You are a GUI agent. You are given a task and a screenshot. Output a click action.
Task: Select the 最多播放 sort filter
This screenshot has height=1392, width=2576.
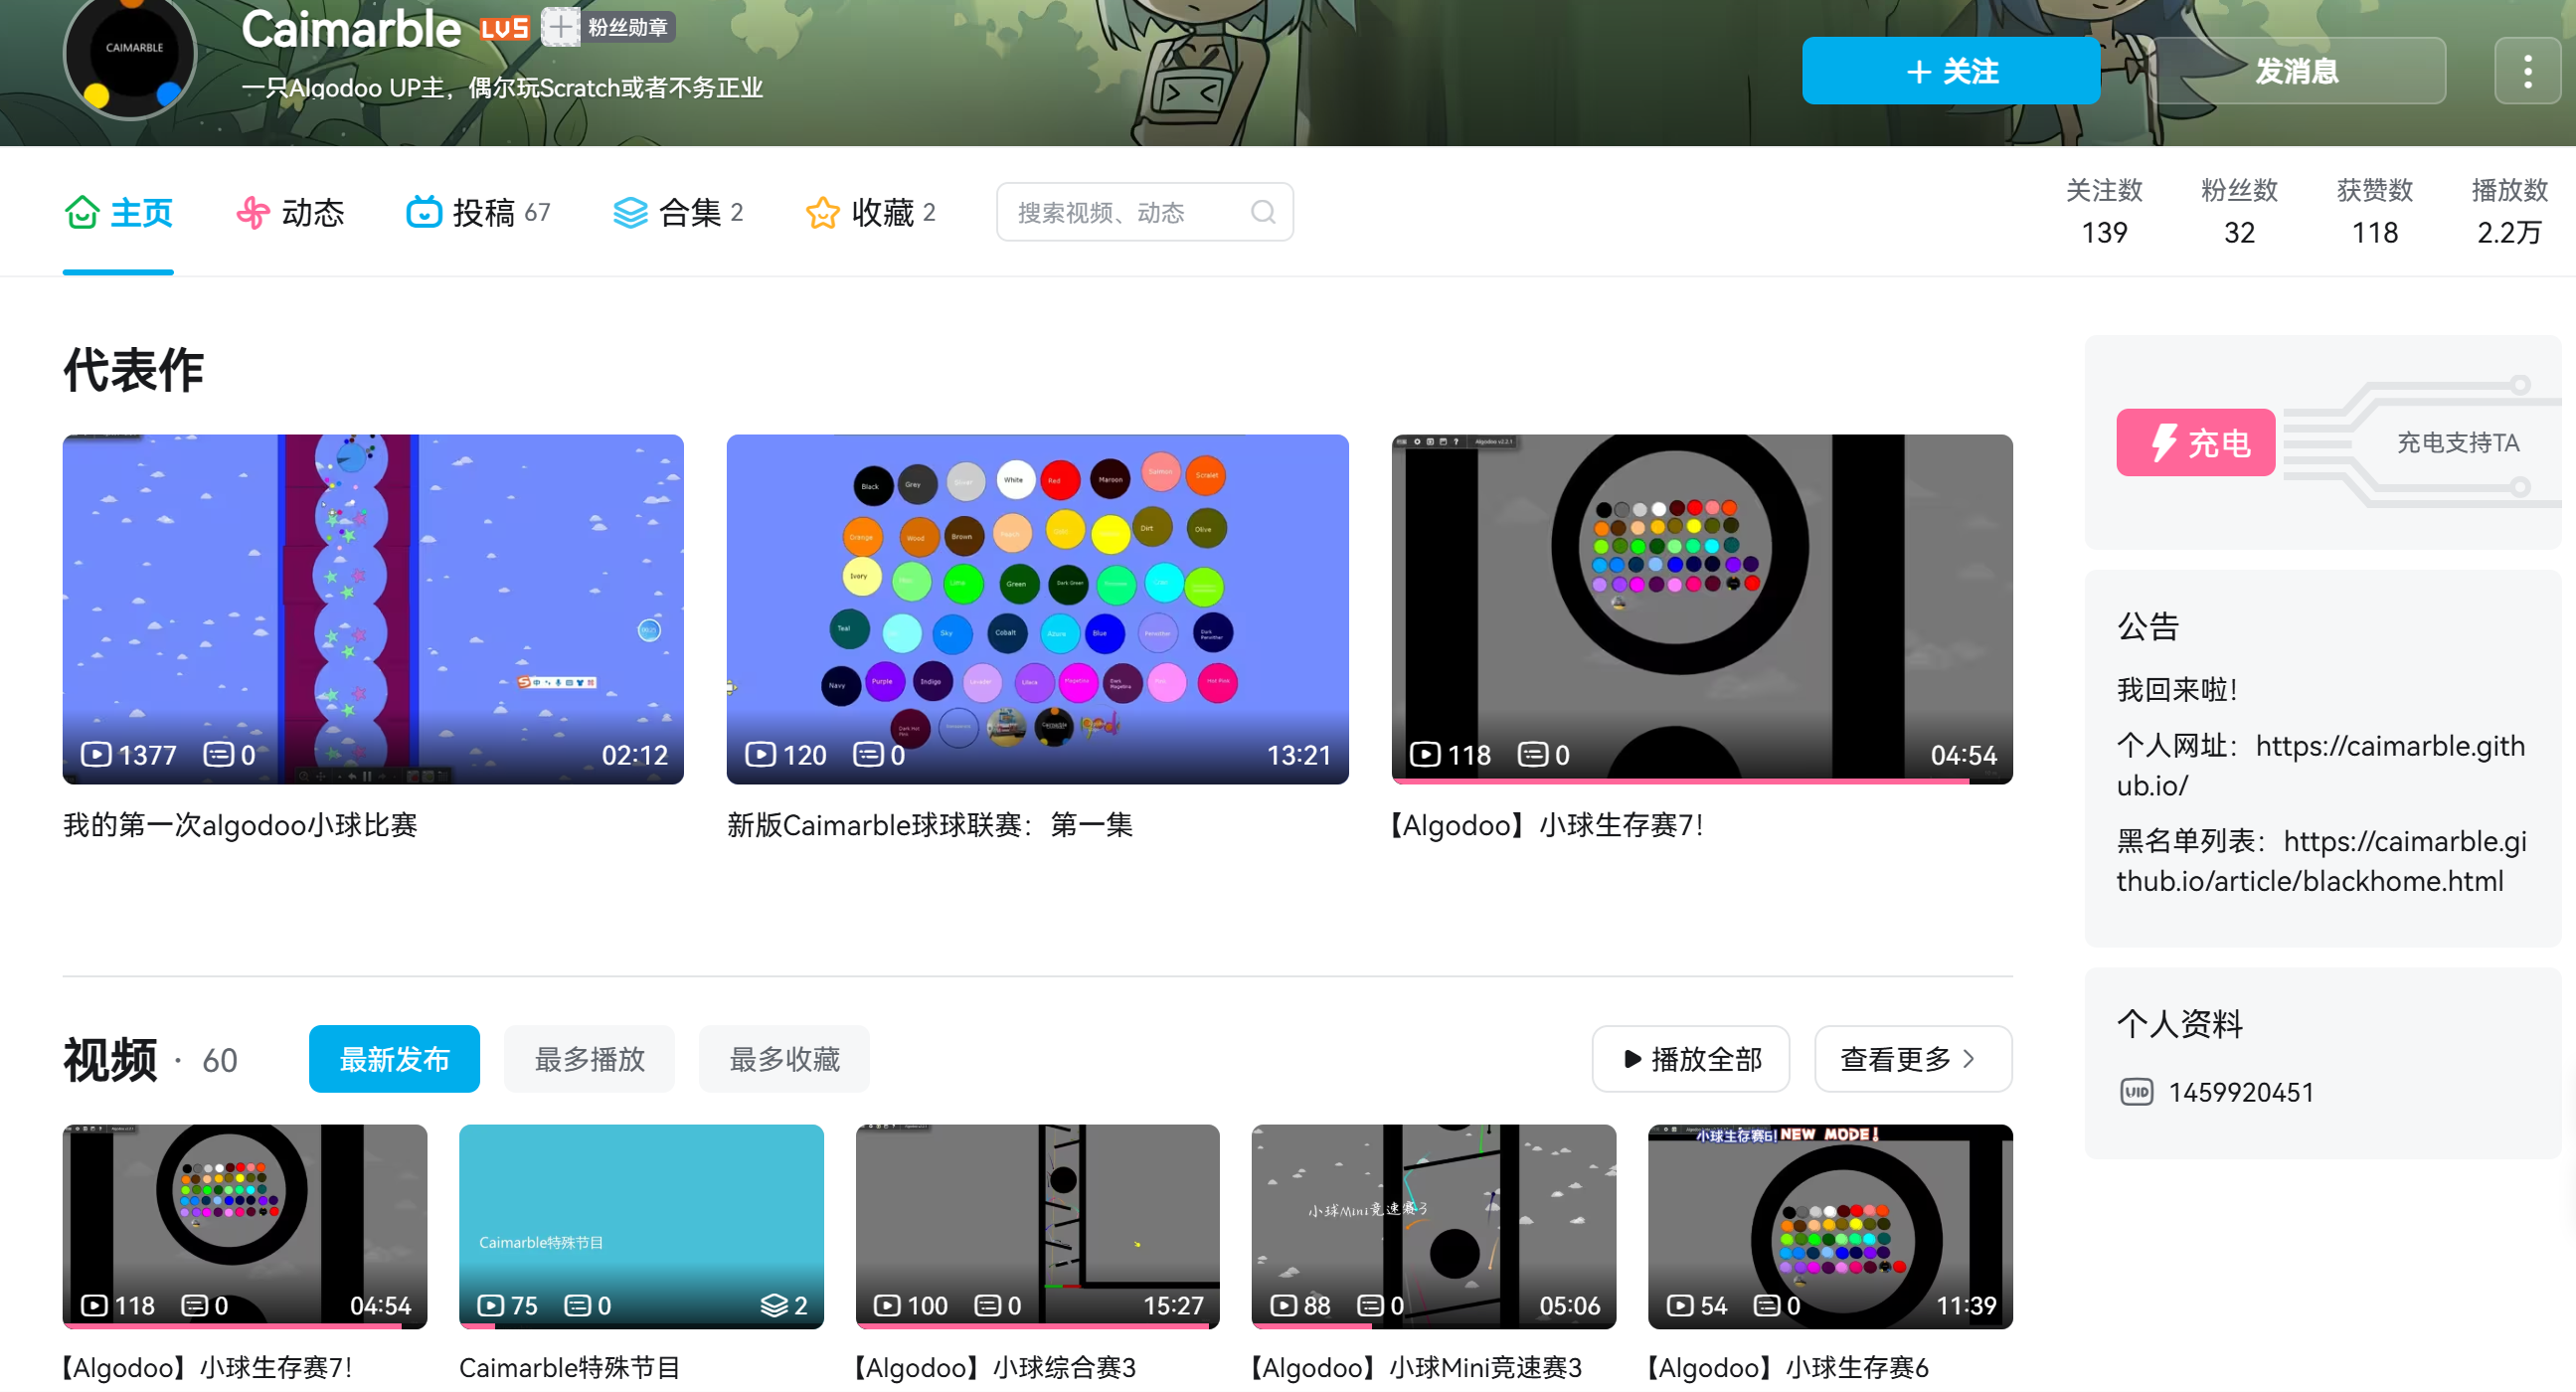(589, 1059)
